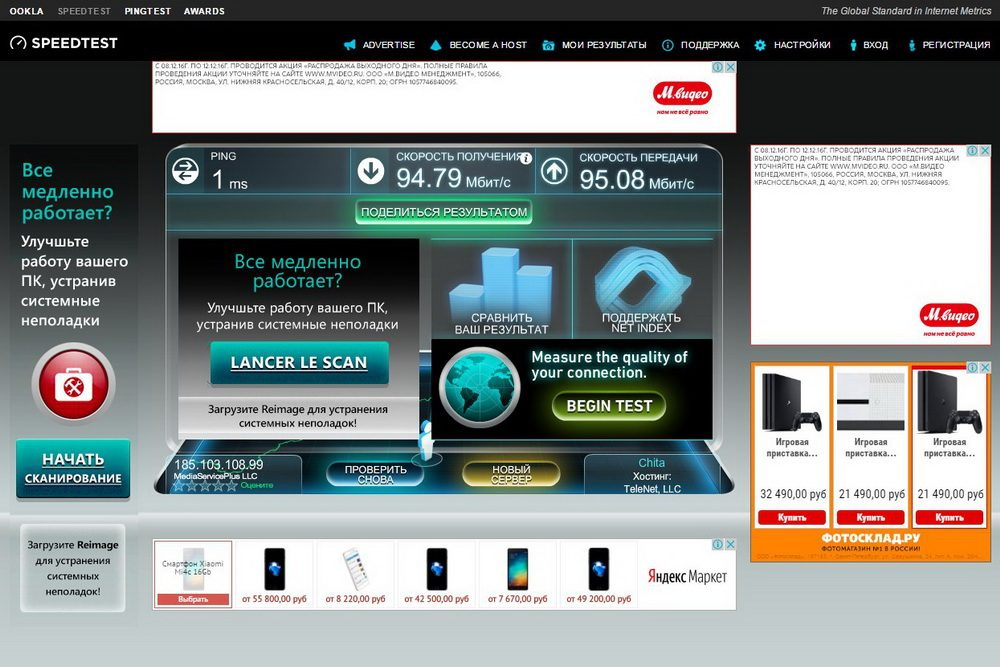
Task: Open the PINGTEST top tab
Action: click(147, 11)
